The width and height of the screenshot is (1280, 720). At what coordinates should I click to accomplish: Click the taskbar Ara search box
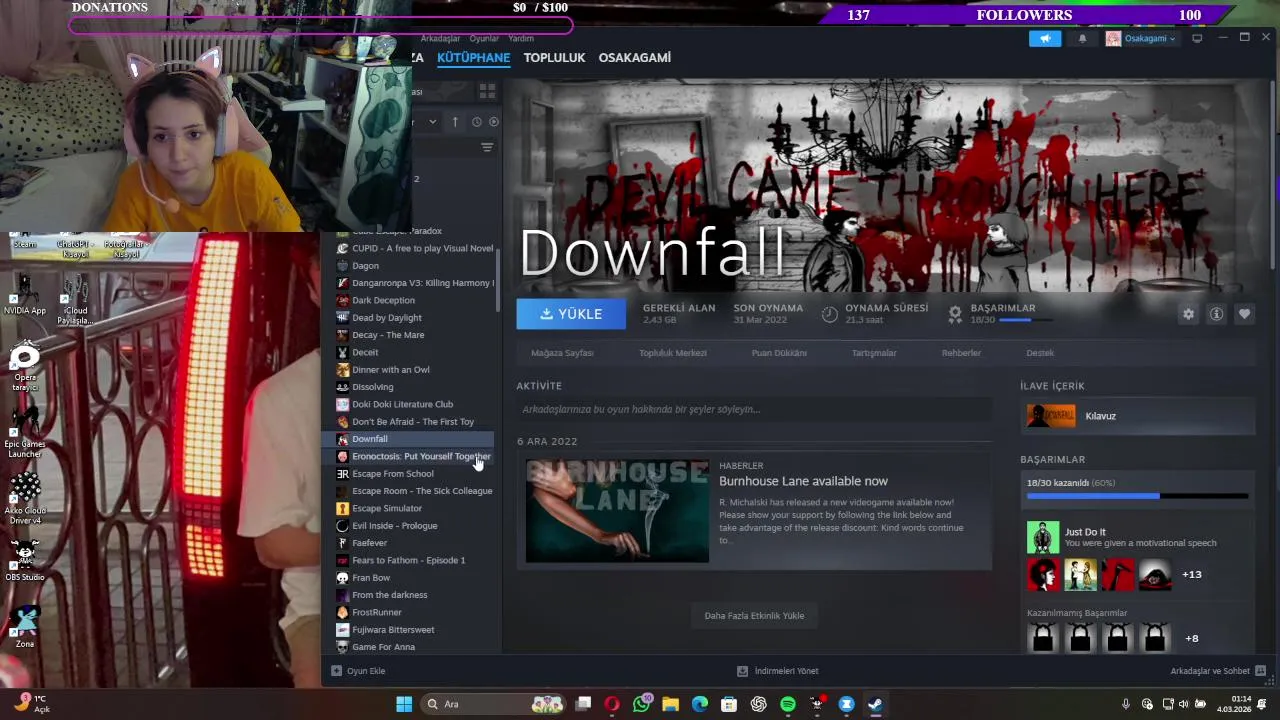click(x=493, y=704)
